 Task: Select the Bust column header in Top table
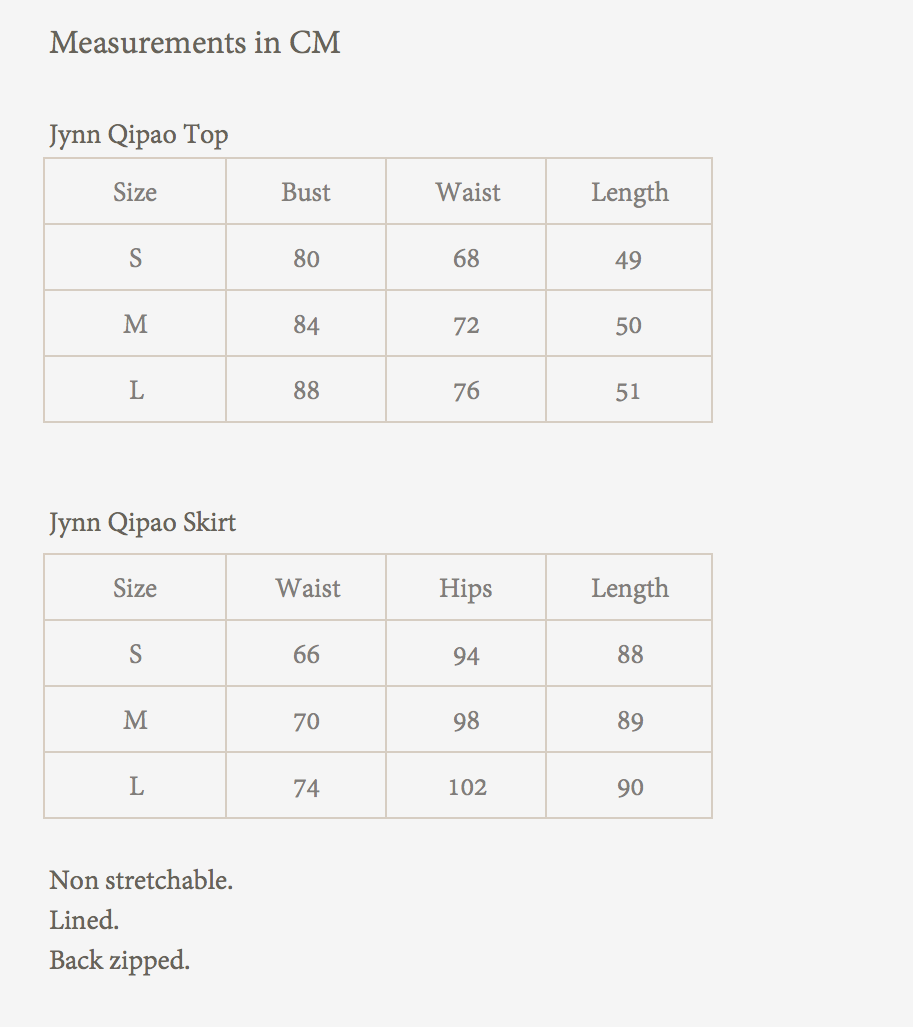tap(306, 192)
